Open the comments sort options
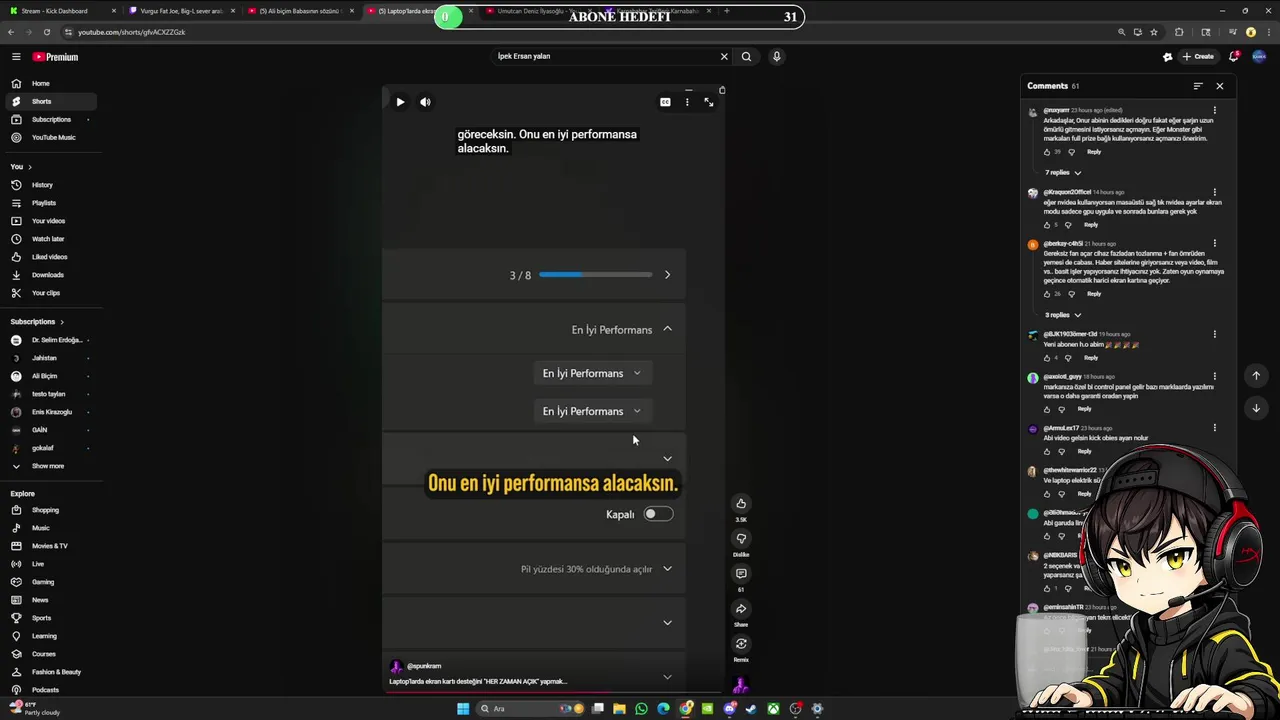The width and height of the screenshot is (1280, 720). [1198, 86]
